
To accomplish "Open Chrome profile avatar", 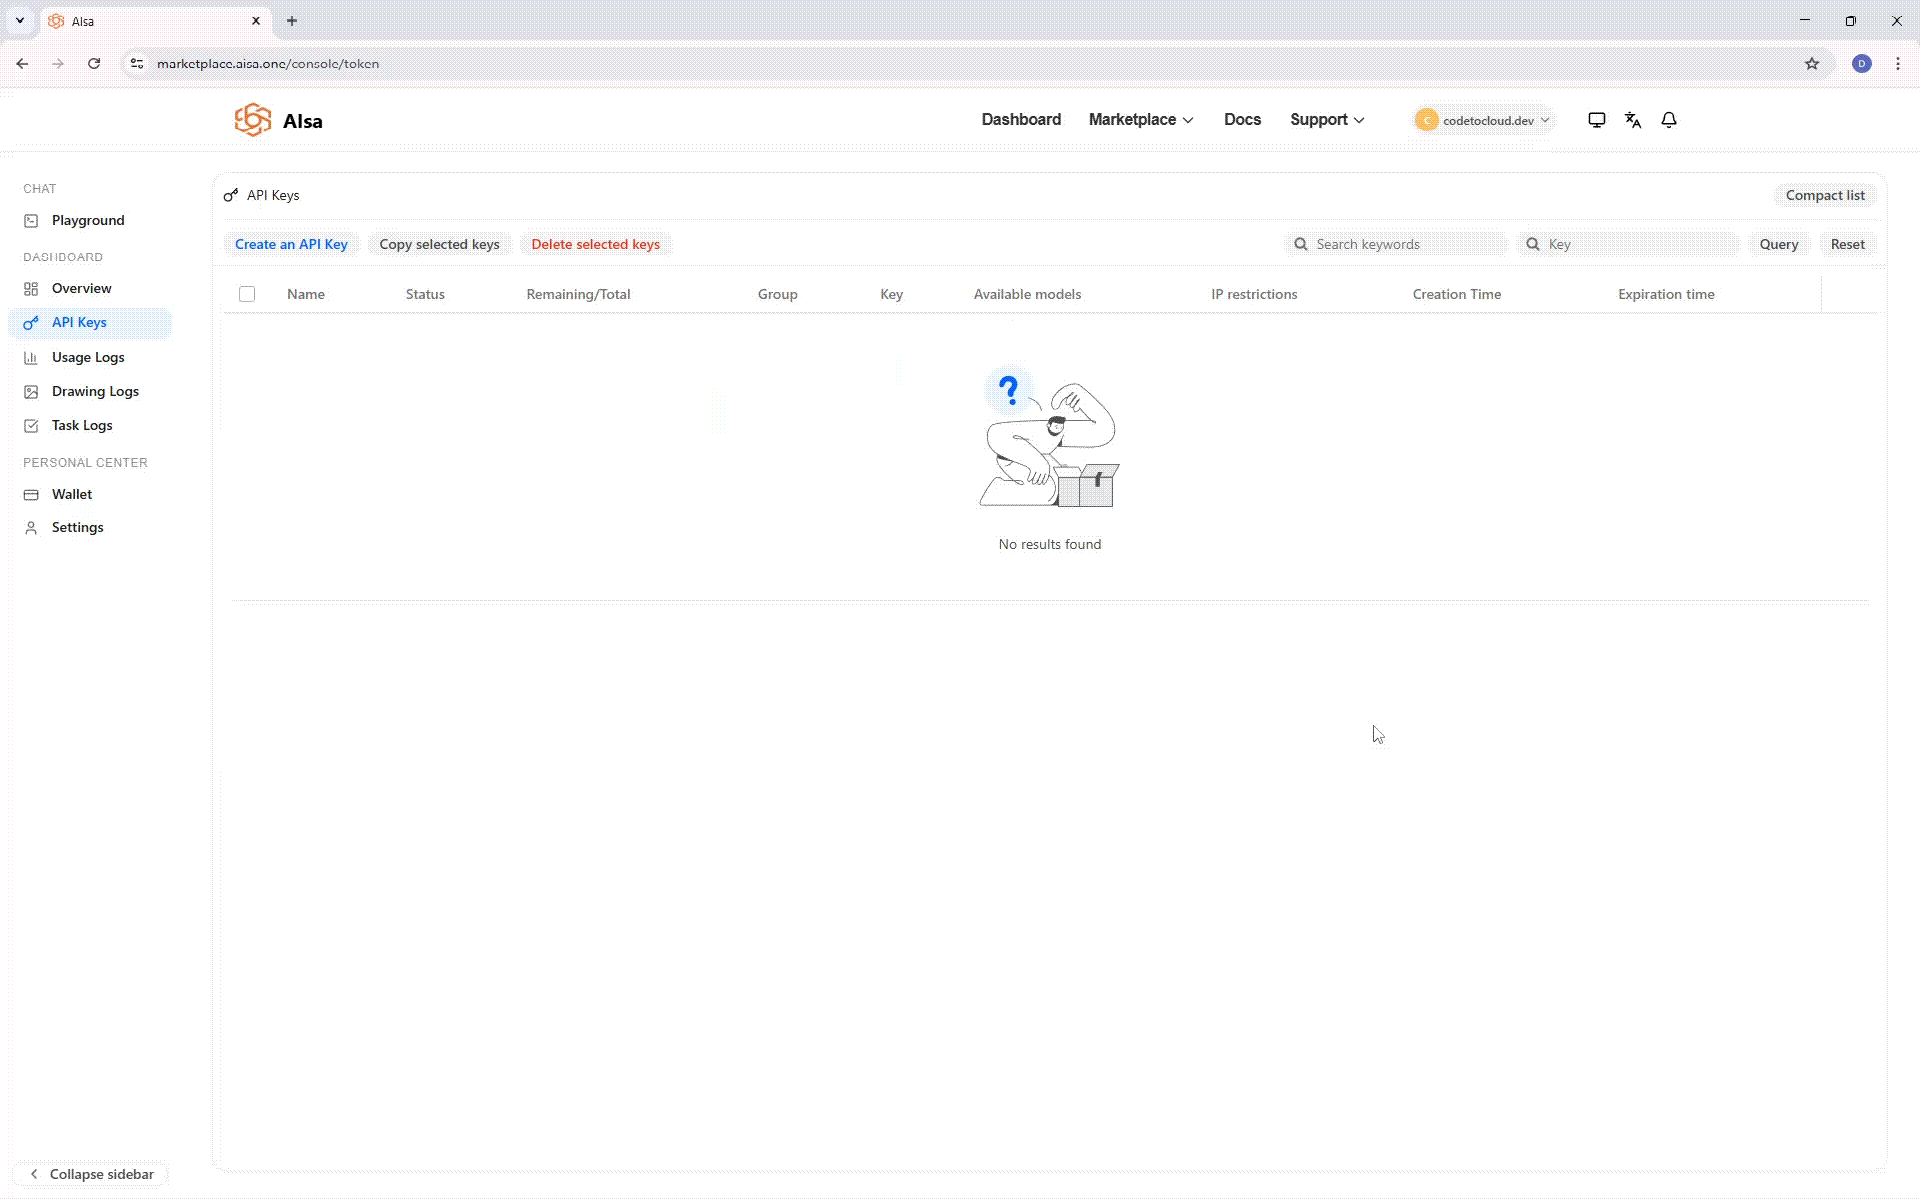I will 1861,64.
